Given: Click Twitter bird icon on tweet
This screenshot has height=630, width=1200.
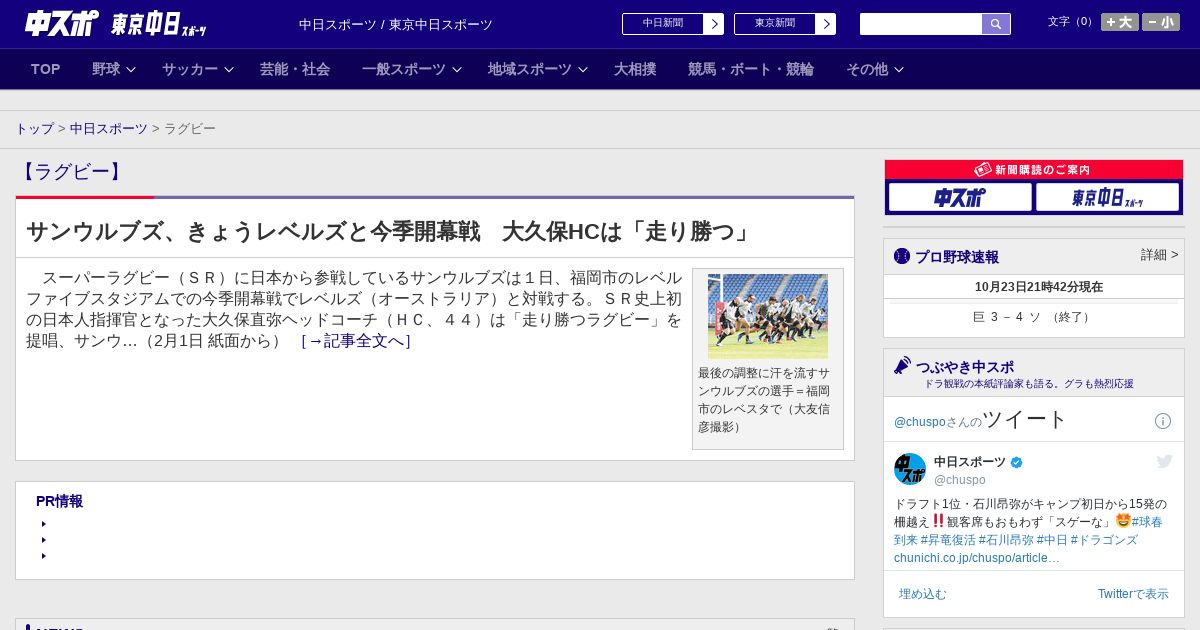Looking at the screenshot, I should click(1164, 461).
